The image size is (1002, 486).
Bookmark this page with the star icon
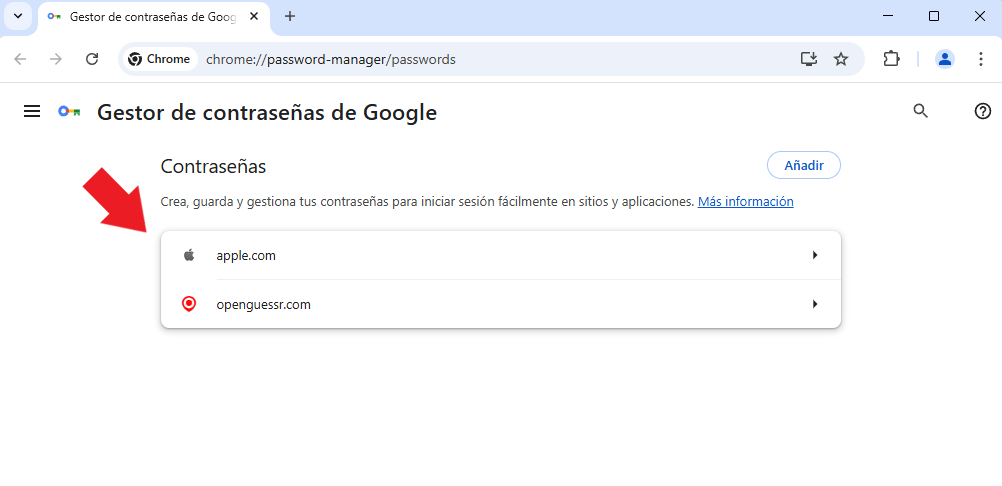841,59
